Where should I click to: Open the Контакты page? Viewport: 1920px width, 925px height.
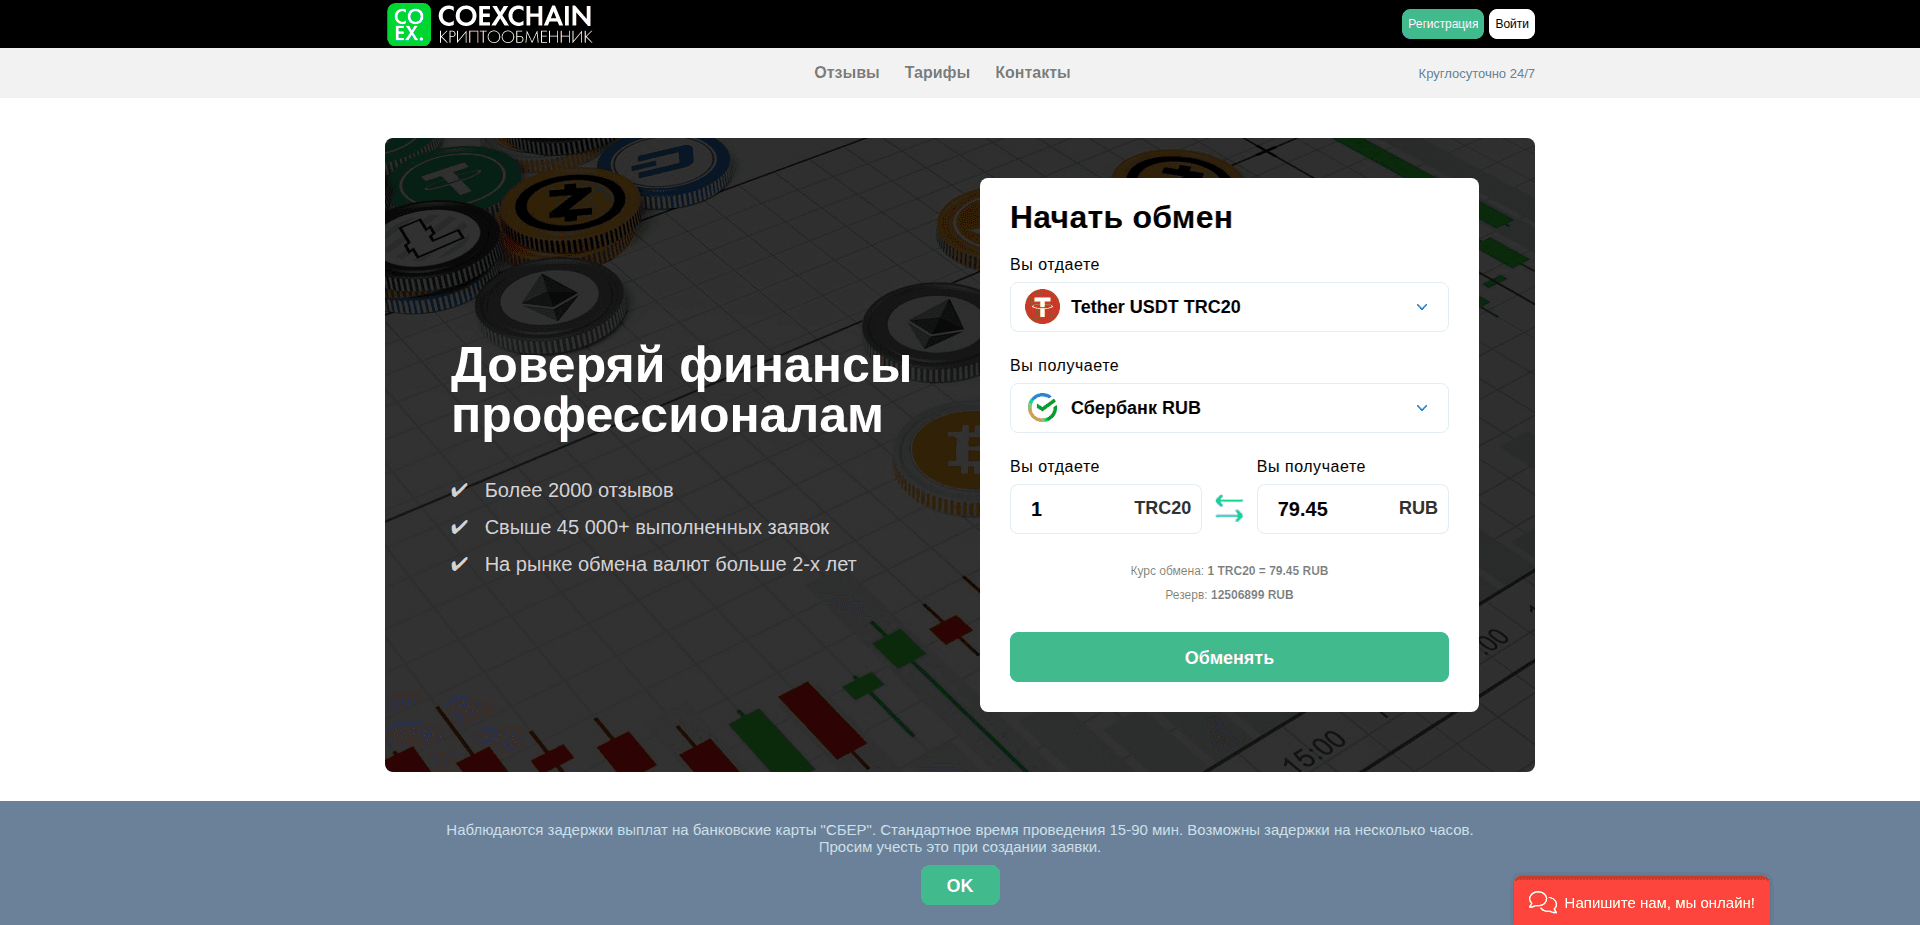1032,72
